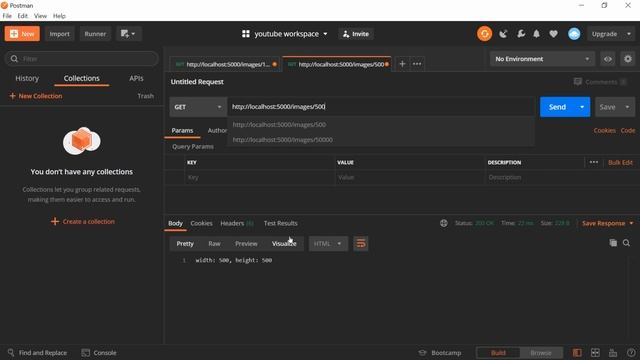640x360 pixels.
Task: Open the youtube workspace switcher
Action: (x=284, y=34)
